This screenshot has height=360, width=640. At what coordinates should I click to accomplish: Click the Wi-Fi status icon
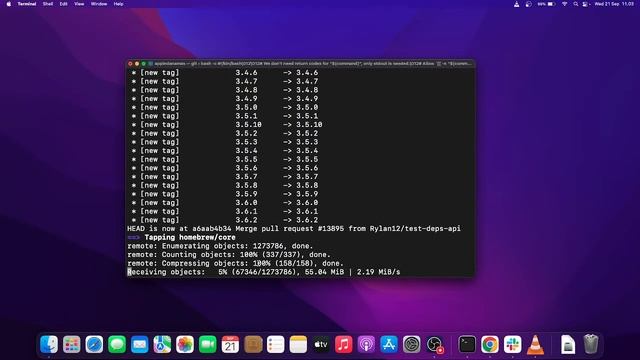click(x=564, y=4)
